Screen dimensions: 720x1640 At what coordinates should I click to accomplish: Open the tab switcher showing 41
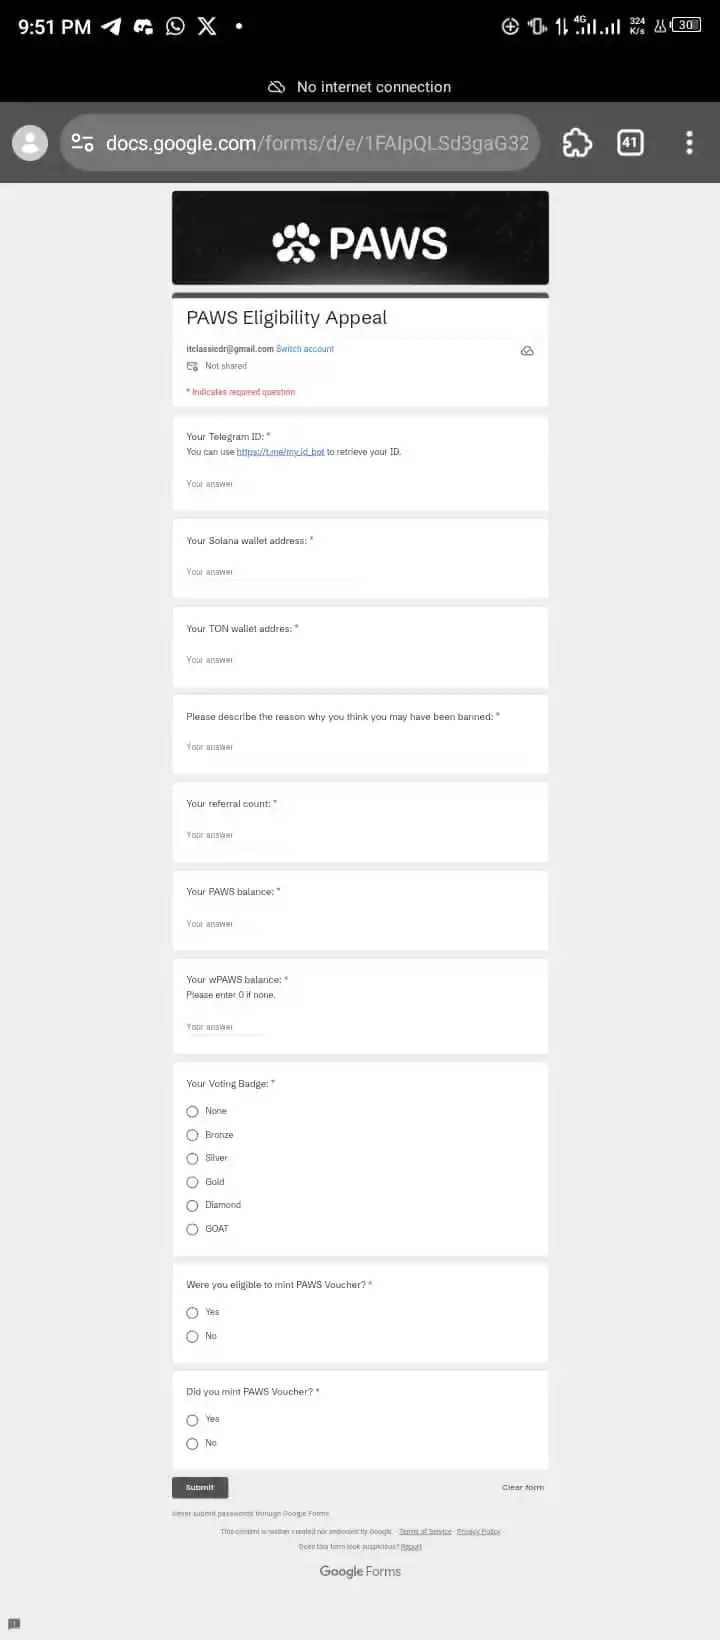pos(630,143)
